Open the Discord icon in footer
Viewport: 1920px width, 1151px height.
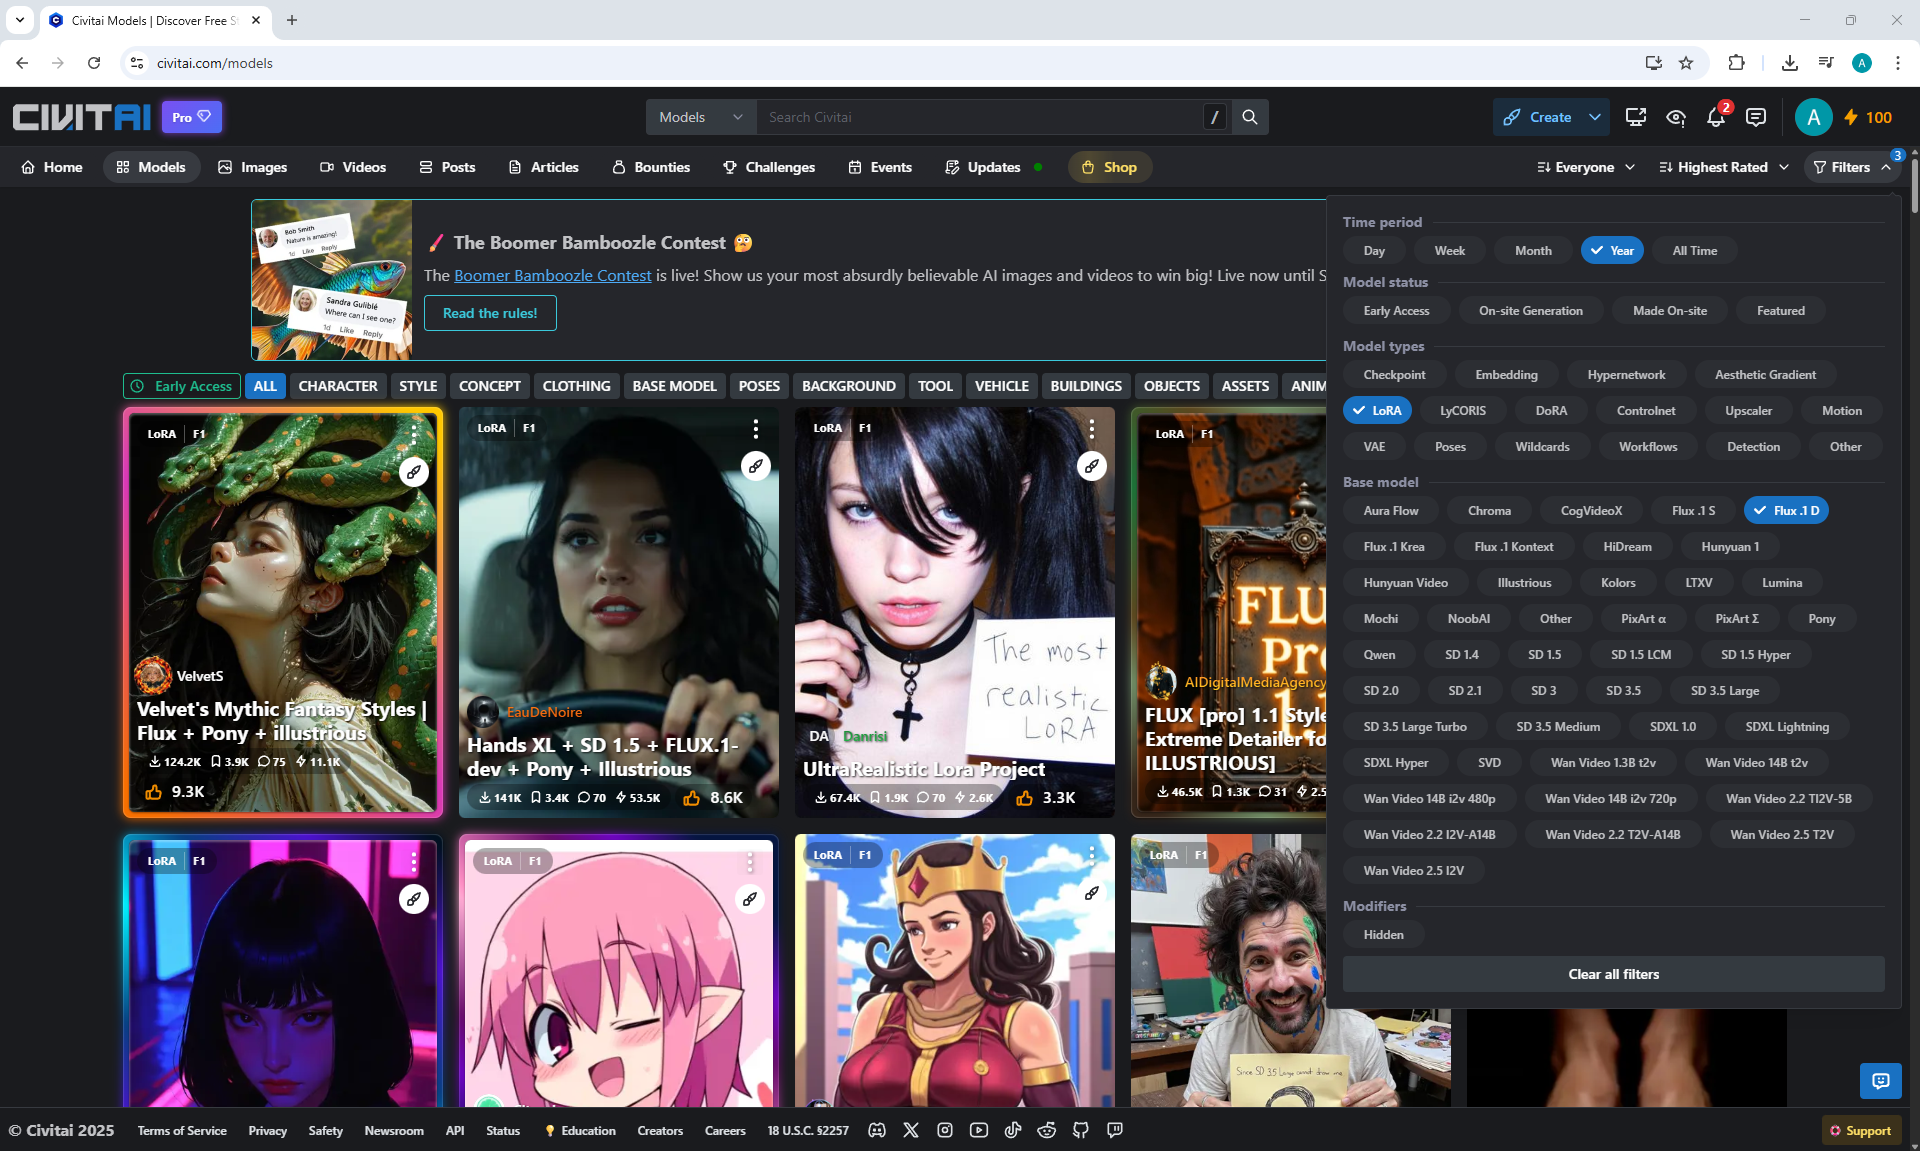pos(877,1130)
